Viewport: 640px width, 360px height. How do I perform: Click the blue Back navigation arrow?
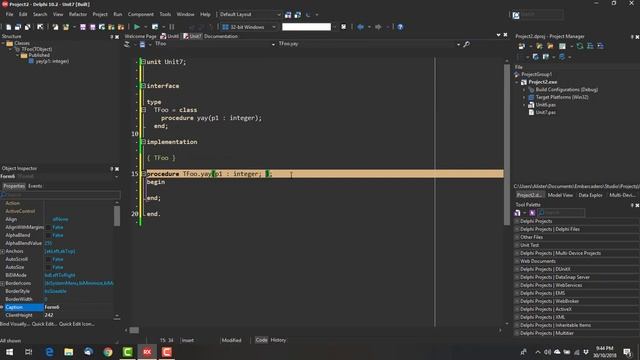click(x=360, y=27)
